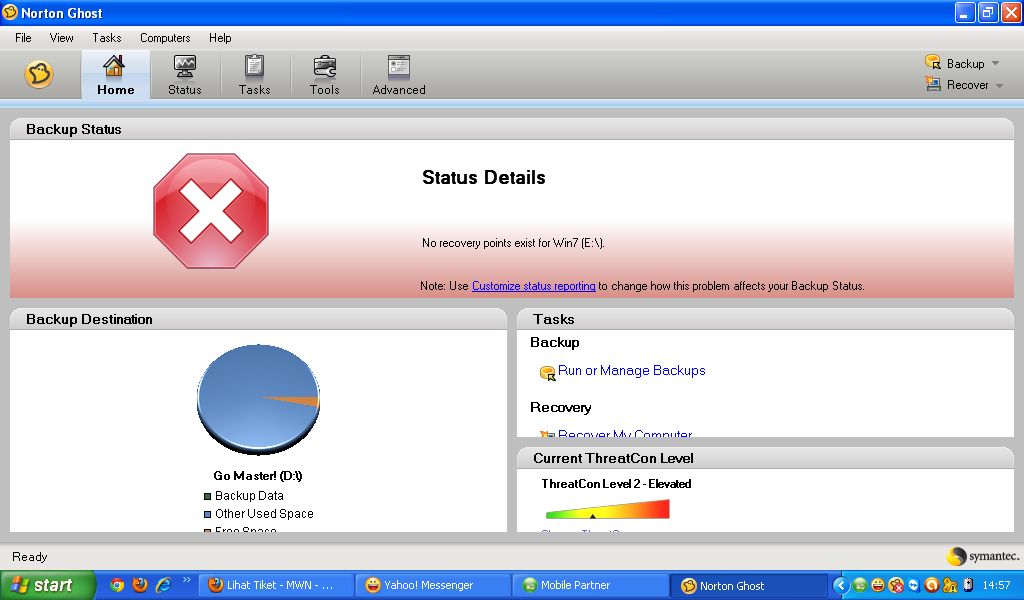Open the View menu
The width and height of the screenshot is (1024, 600).
tap(61, 38)
